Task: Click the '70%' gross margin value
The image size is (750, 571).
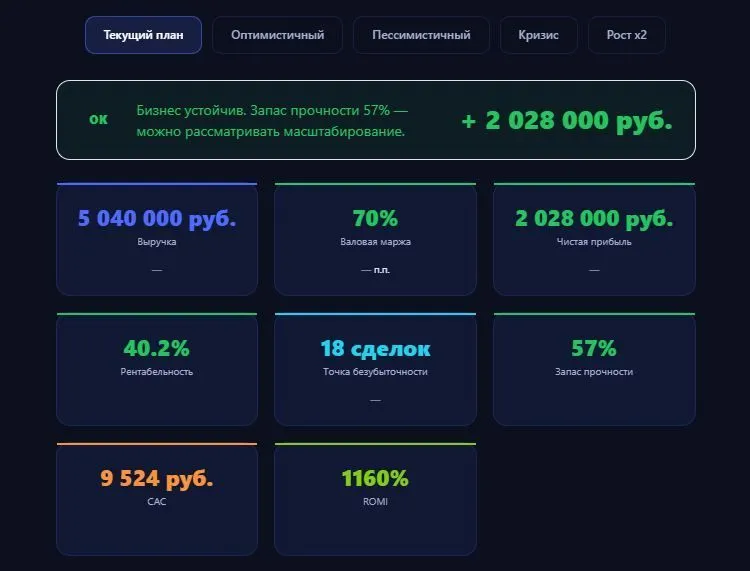Action: point(375,218)
